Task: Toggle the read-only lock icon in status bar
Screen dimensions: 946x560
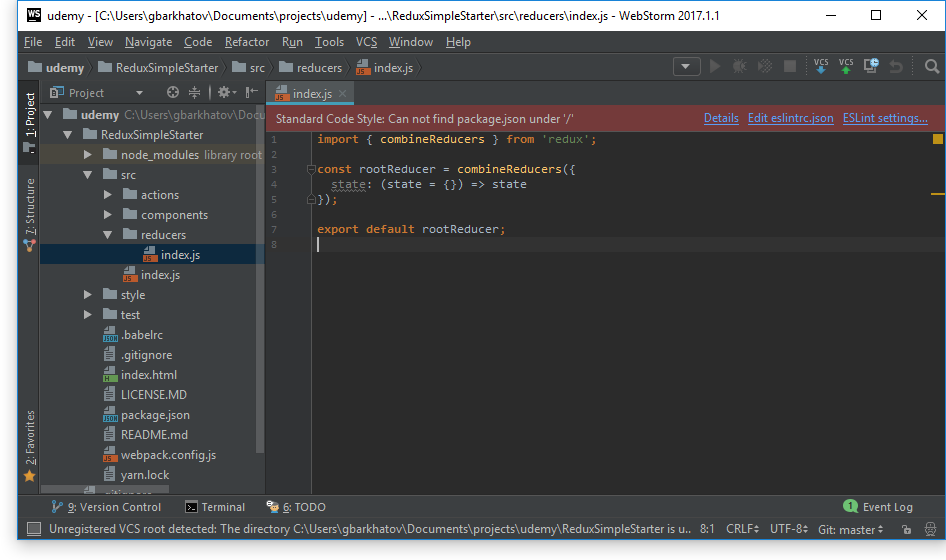Action: (x=906, y=529)
